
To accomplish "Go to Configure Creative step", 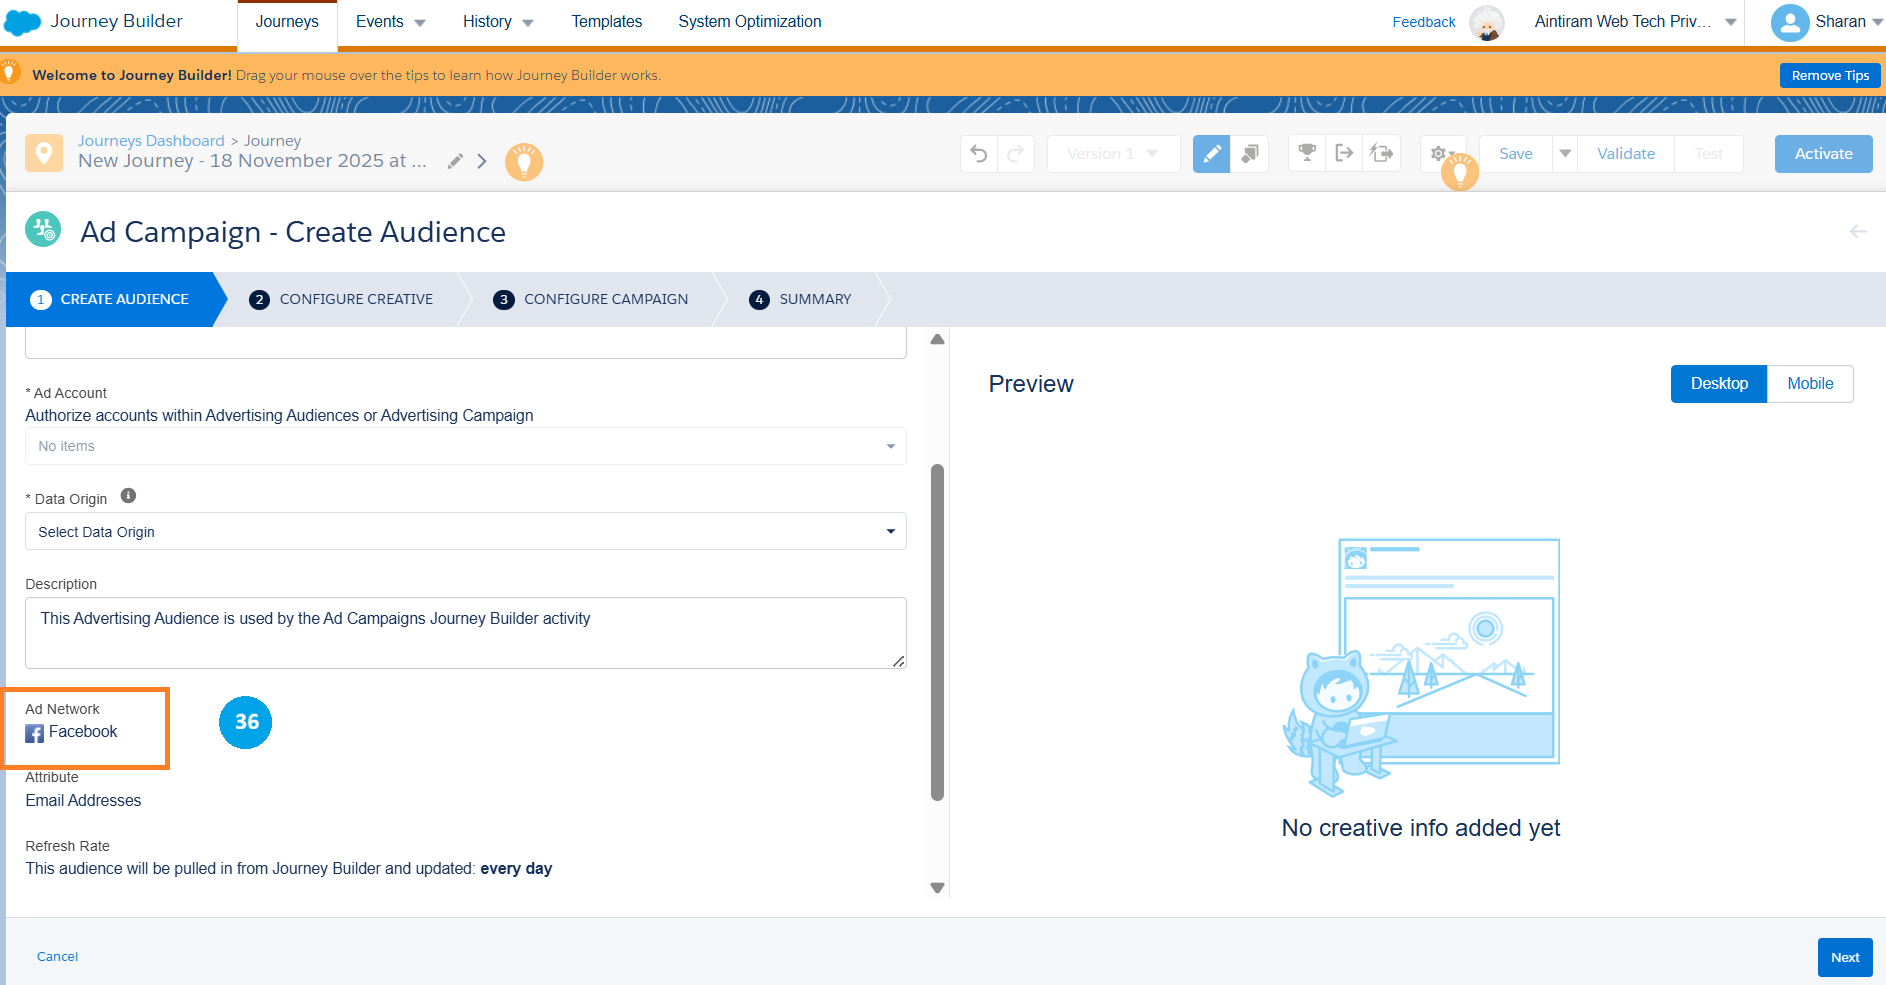I will point(355,299).
